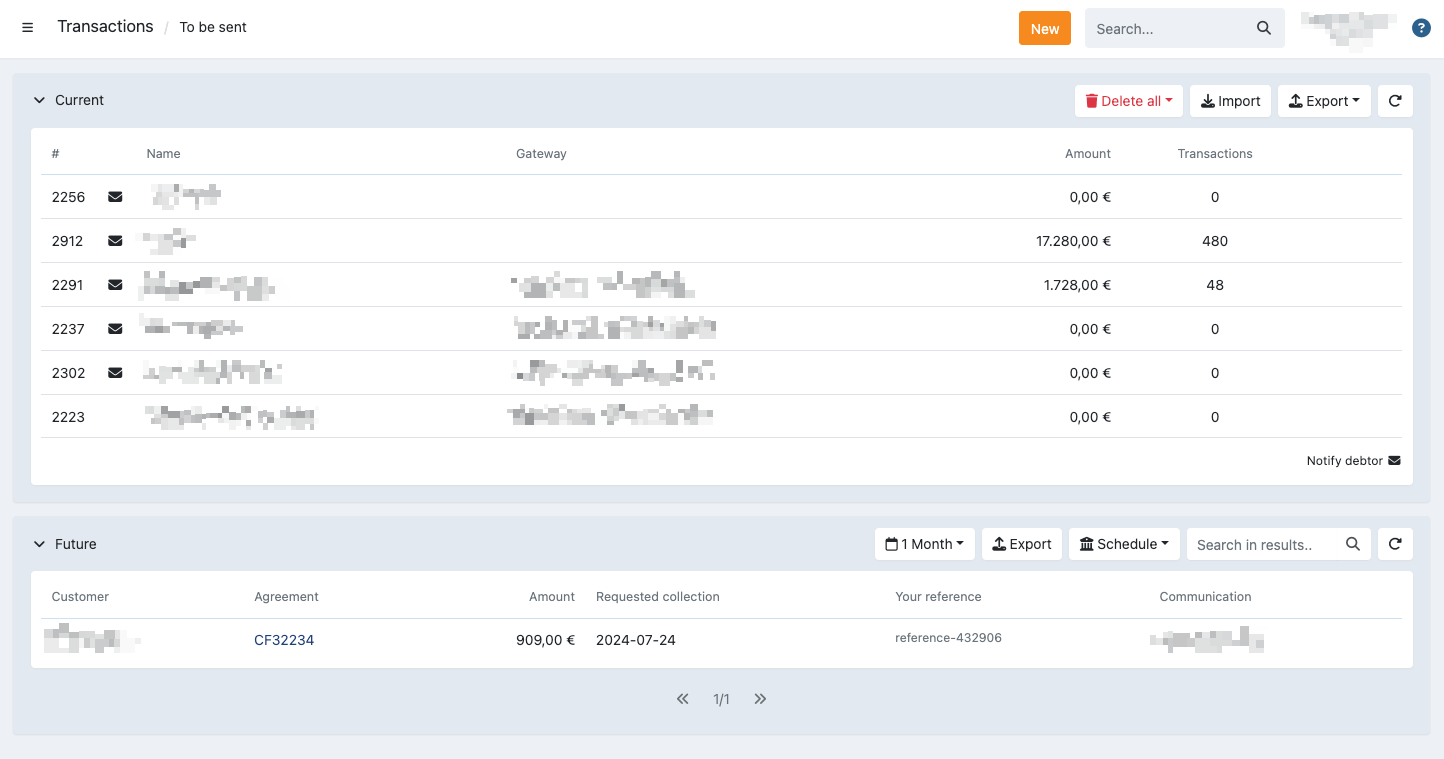Click the blue help question mark icon
The width and height of the screenshot is (1444, 759).
1420,28
